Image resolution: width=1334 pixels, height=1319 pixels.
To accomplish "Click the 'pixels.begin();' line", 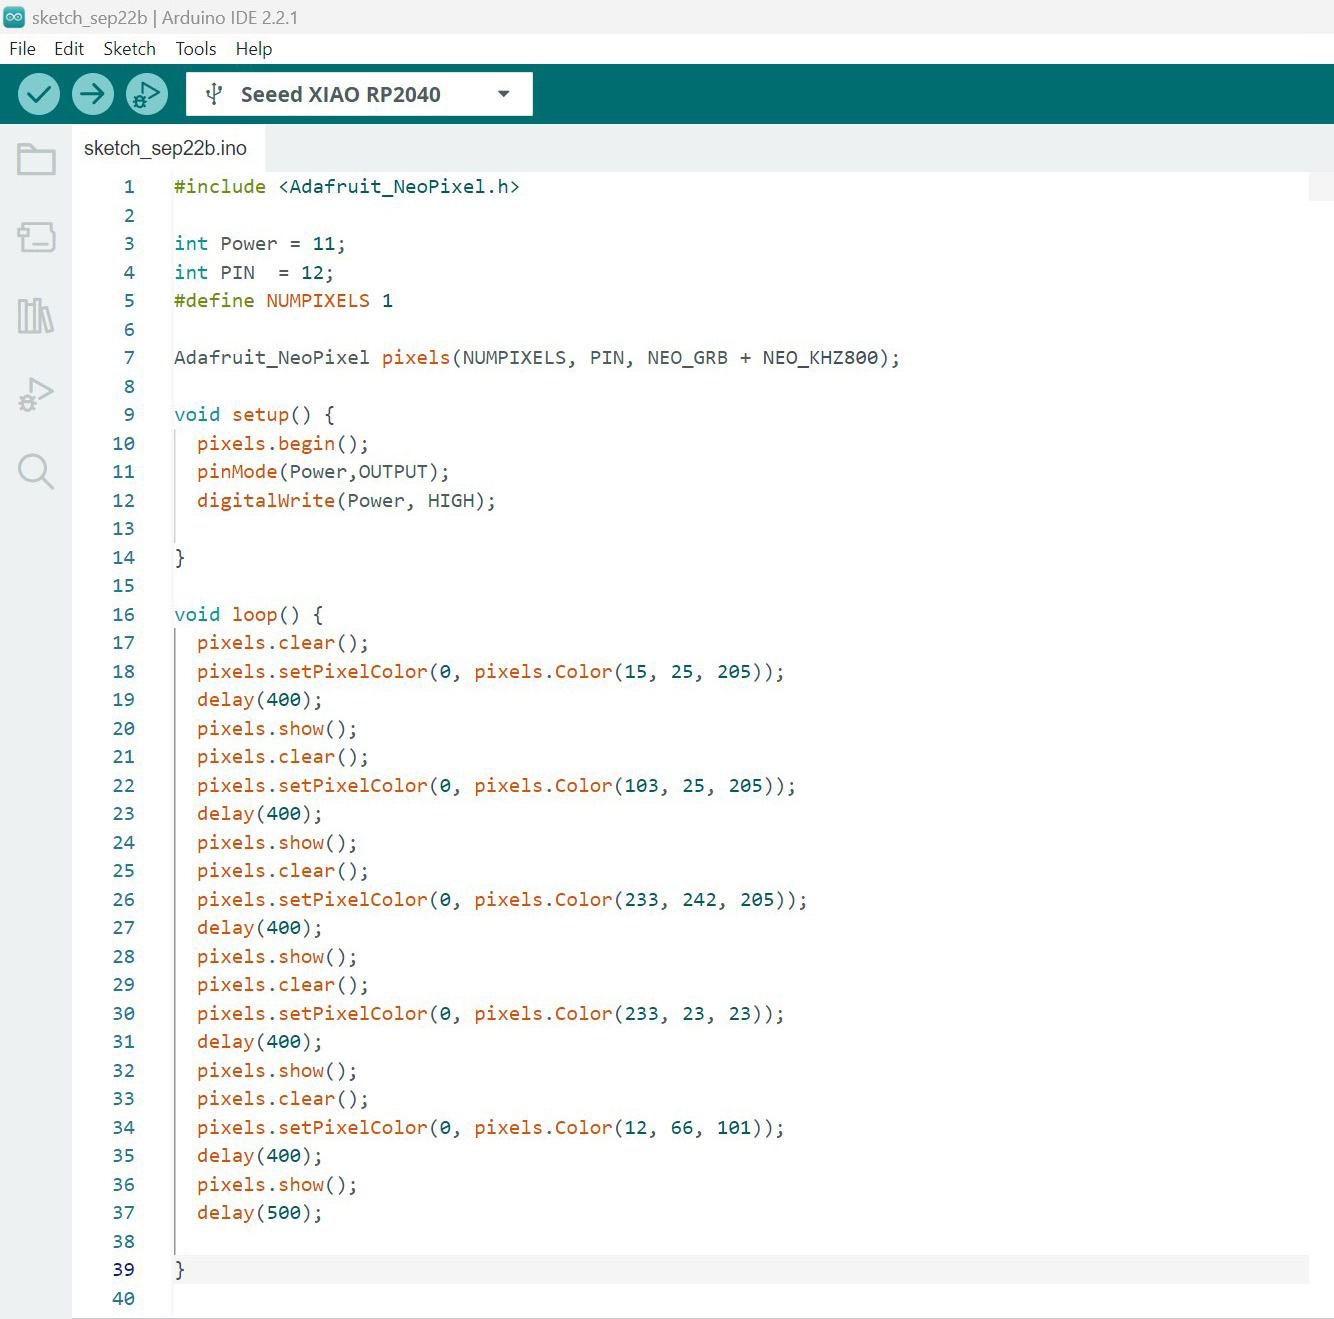I will [x=283, y=444].
